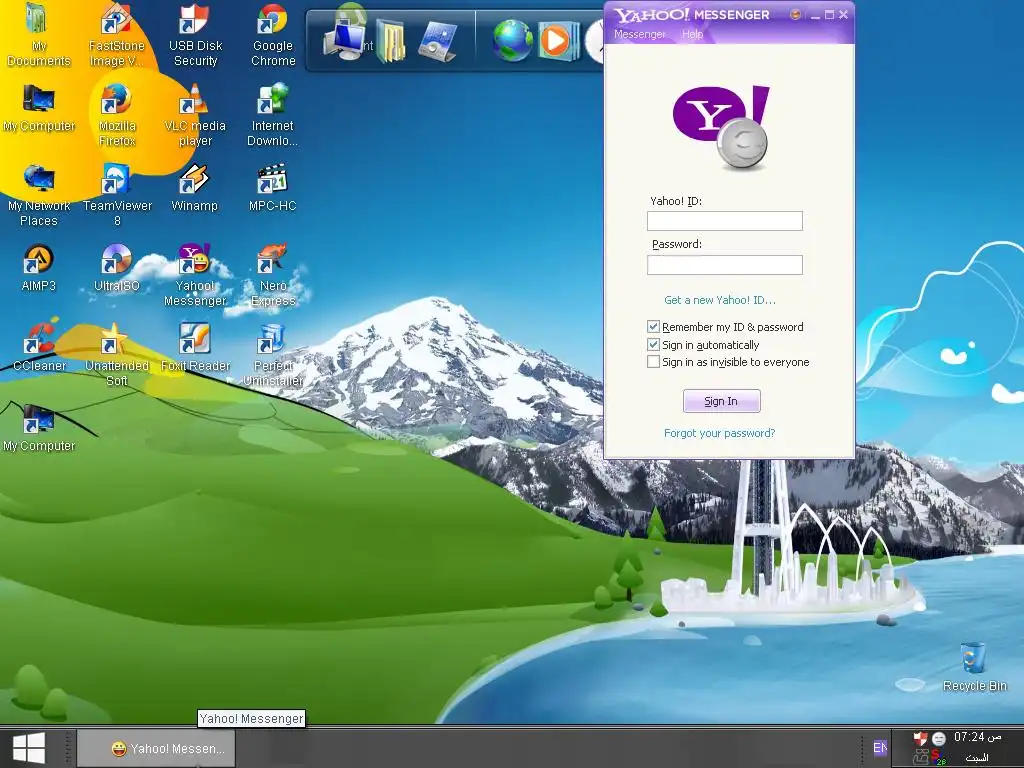Open the Forgot your password link
Image resolution: width=1024 pixels, height=768 pixels.
pyautogui.click(x=719, y=433)
